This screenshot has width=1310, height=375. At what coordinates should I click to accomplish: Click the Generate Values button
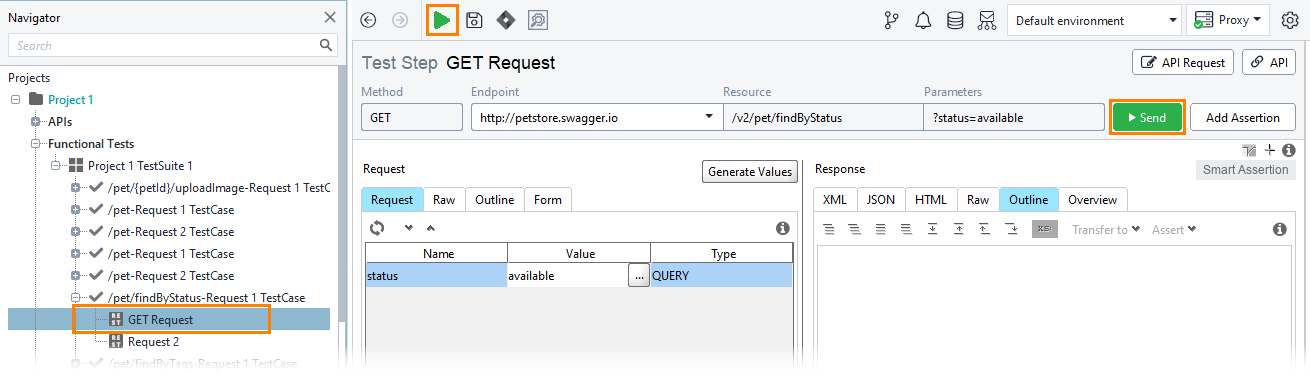[750, 171]
